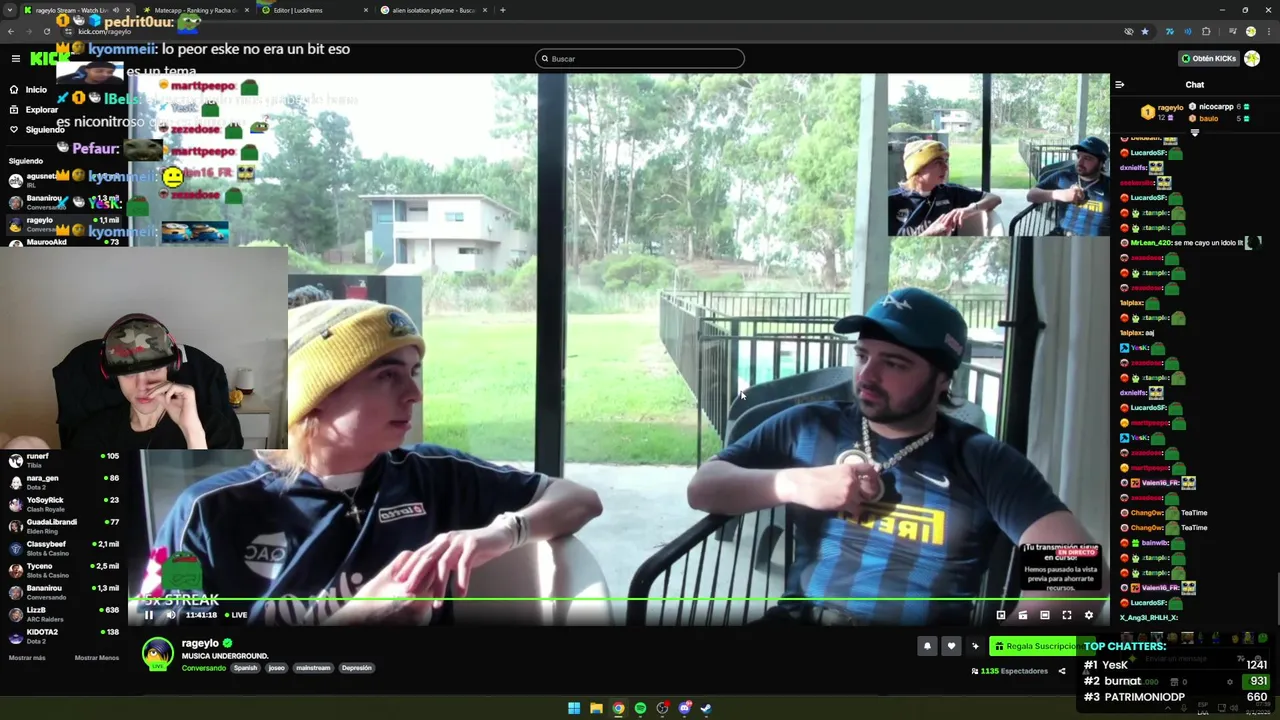
Task: Open Discord from the taskbar
Action: (x=684, y=708)
